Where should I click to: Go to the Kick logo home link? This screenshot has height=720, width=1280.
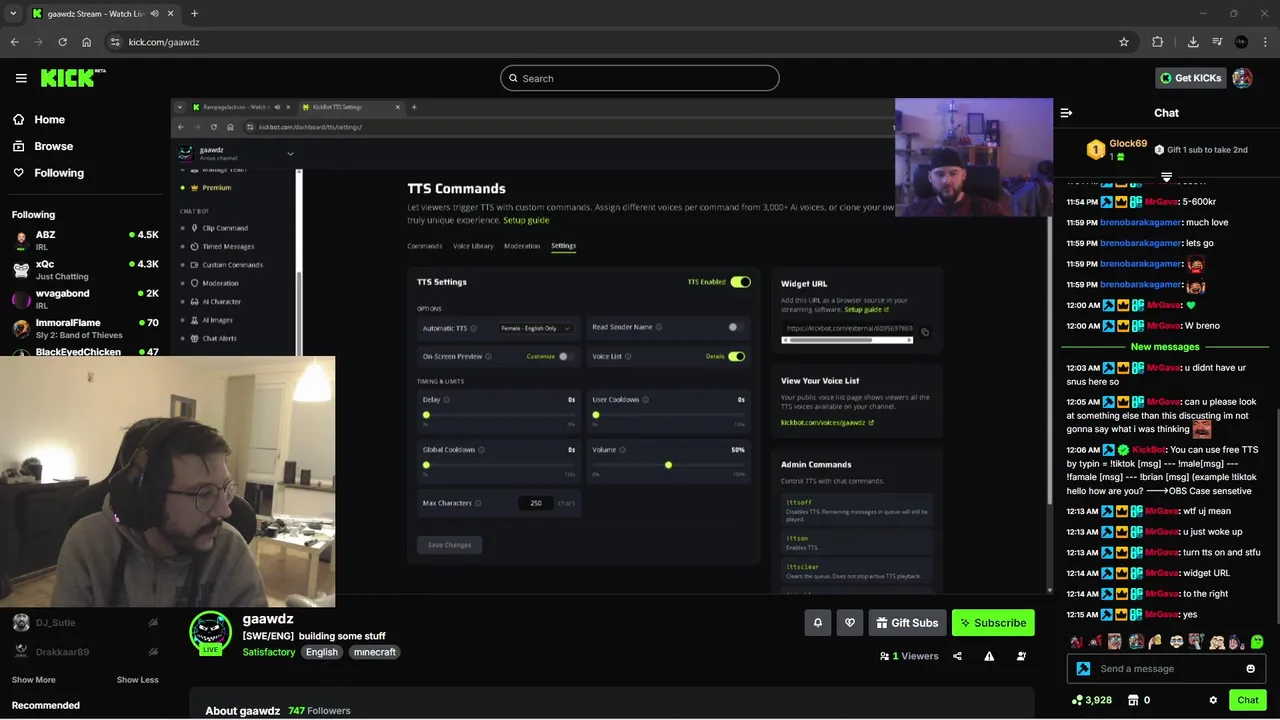coord(73,78)
